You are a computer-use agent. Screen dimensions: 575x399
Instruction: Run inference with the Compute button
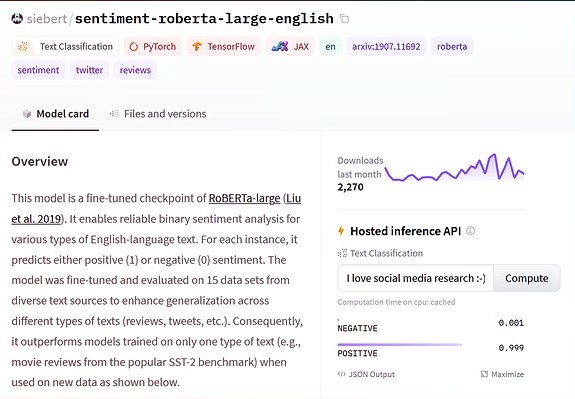tap(527, 278)
